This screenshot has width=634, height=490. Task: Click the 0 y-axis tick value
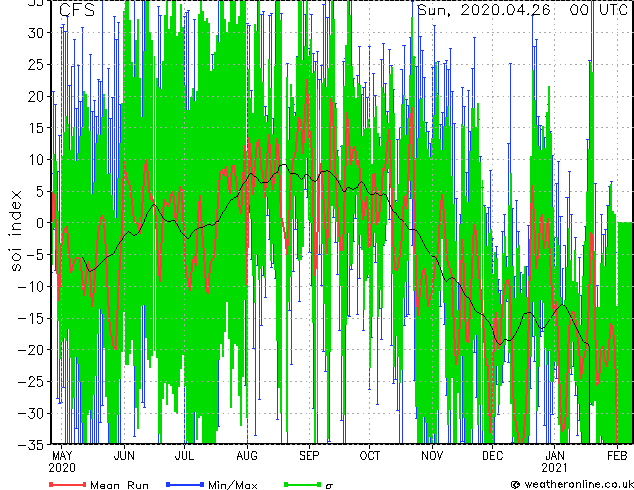[40, 223]
